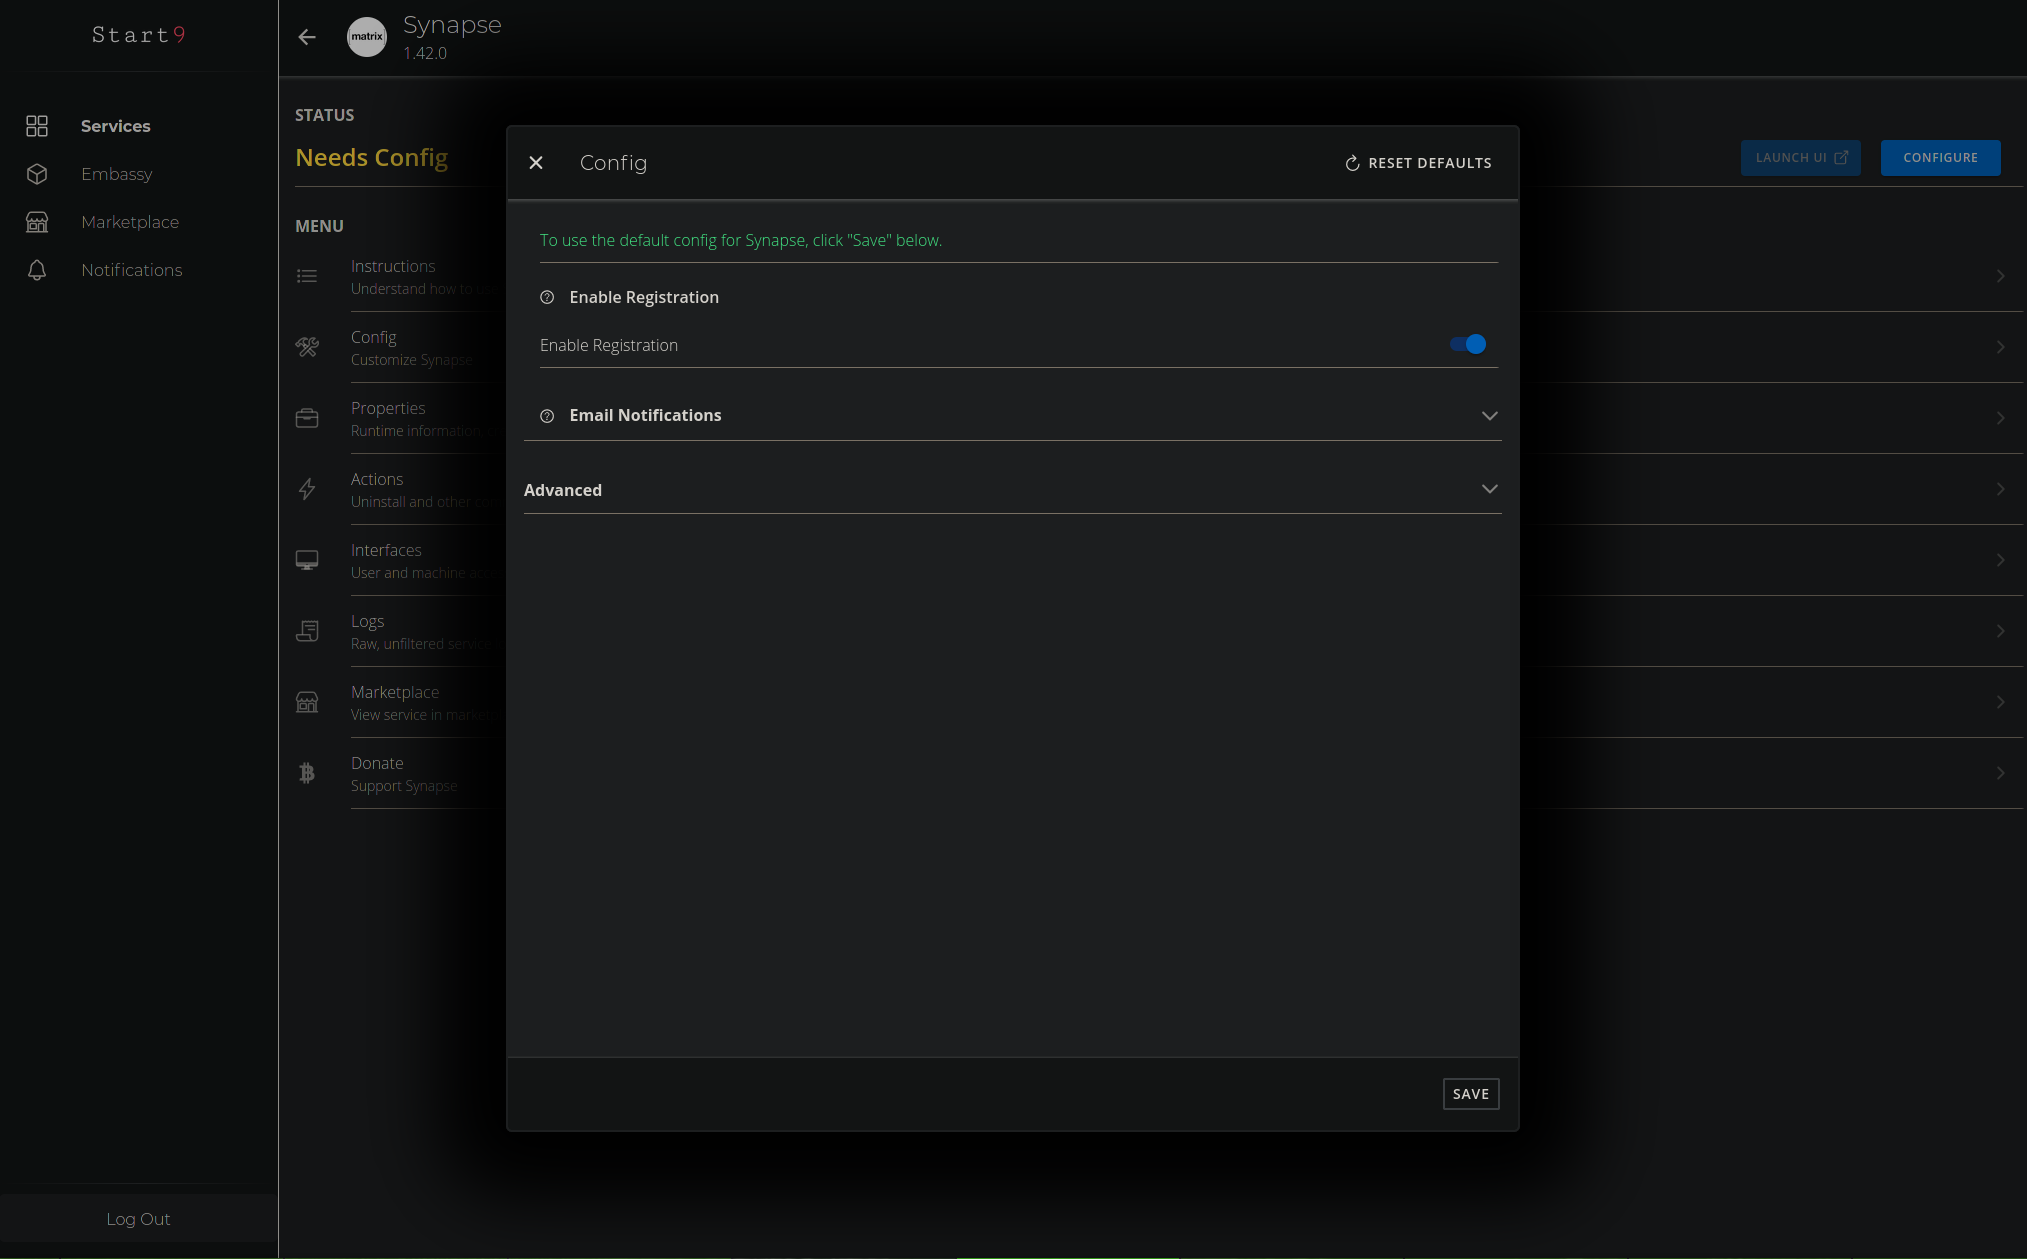Click Log Out at bottom

pos(138,1219)
